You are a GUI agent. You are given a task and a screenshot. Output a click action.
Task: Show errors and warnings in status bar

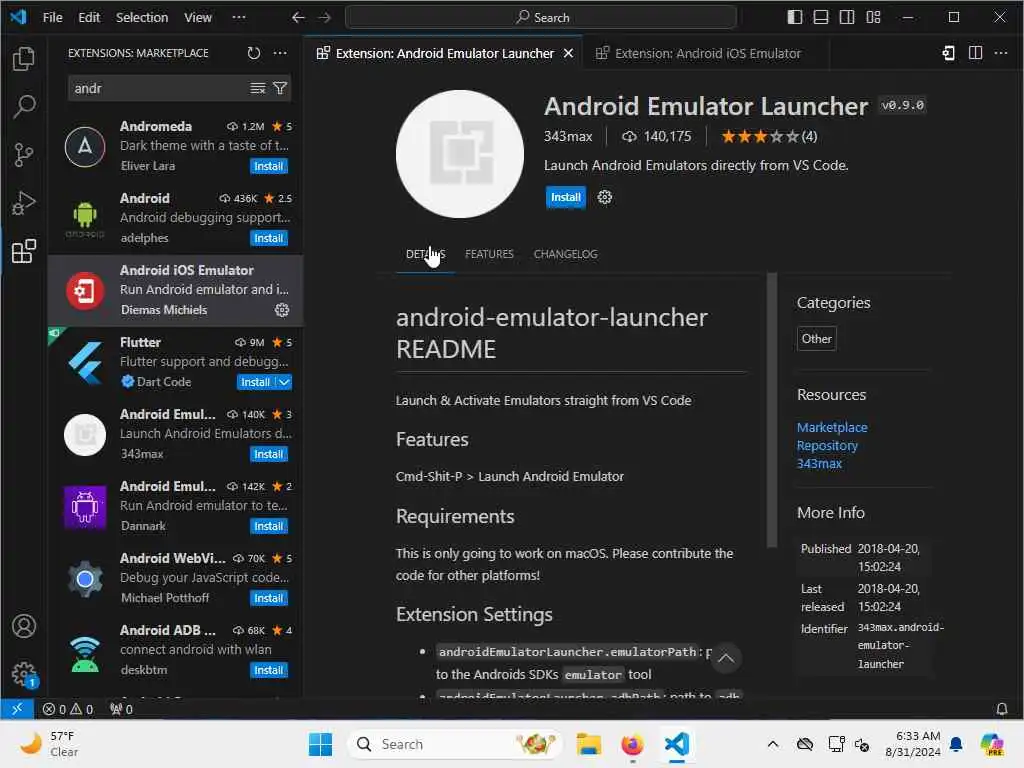[x=68, y=709]
